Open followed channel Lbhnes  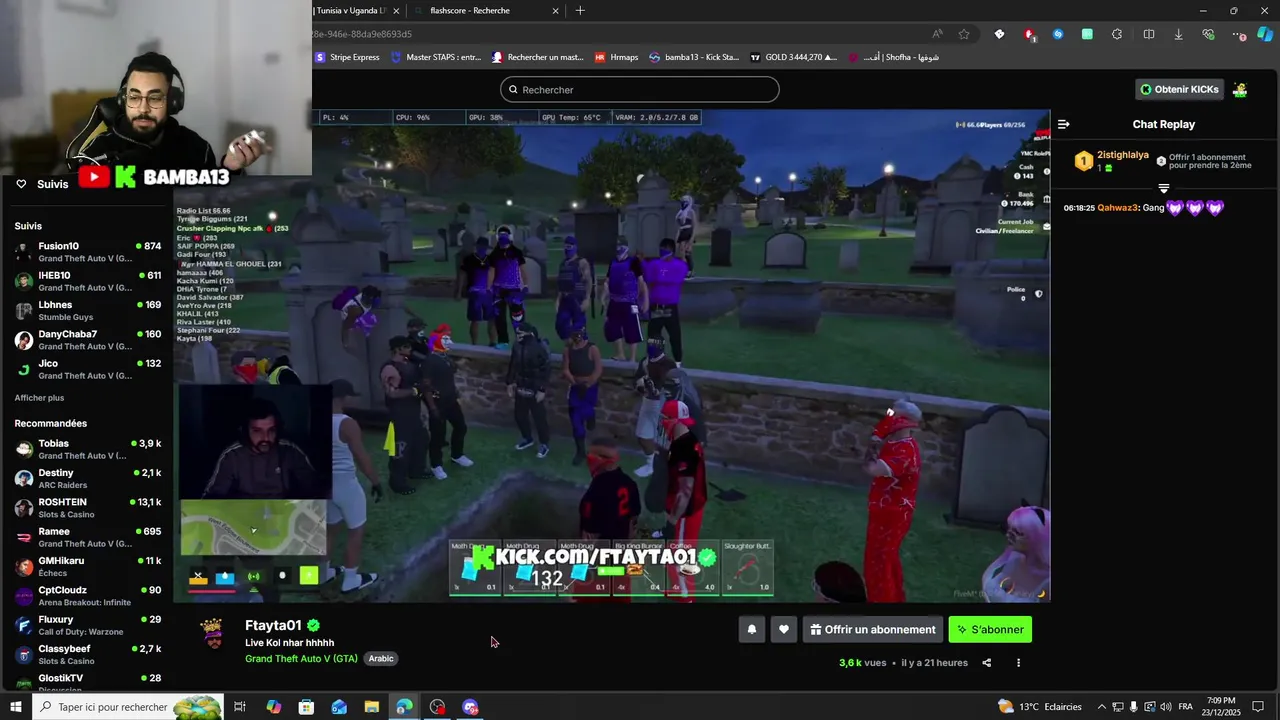point(88,310)
